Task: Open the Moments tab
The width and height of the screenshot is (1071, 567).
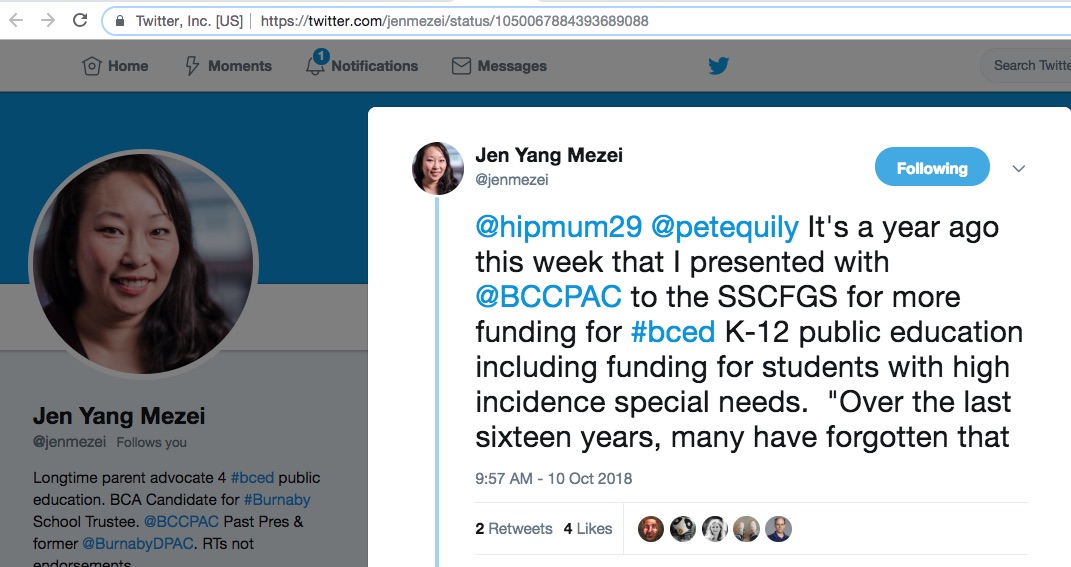Action: click(228, 66)
